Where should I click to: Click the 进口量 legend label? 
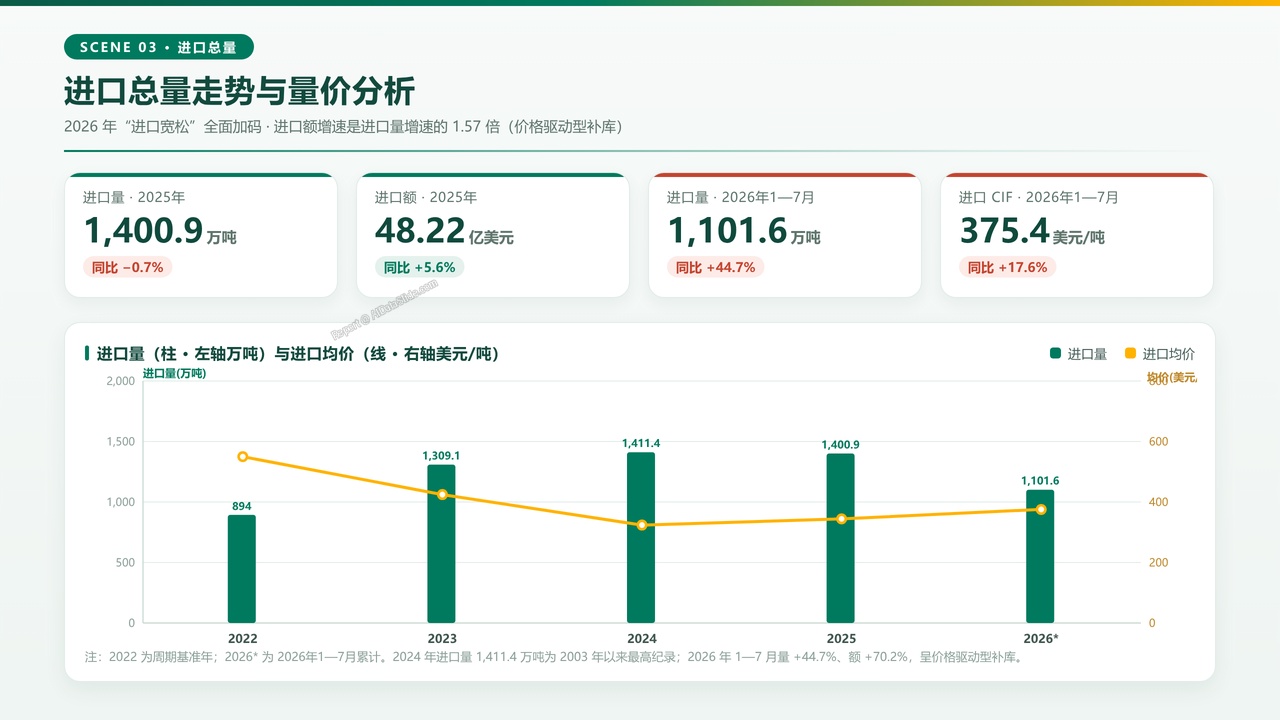pos(1087,354)
